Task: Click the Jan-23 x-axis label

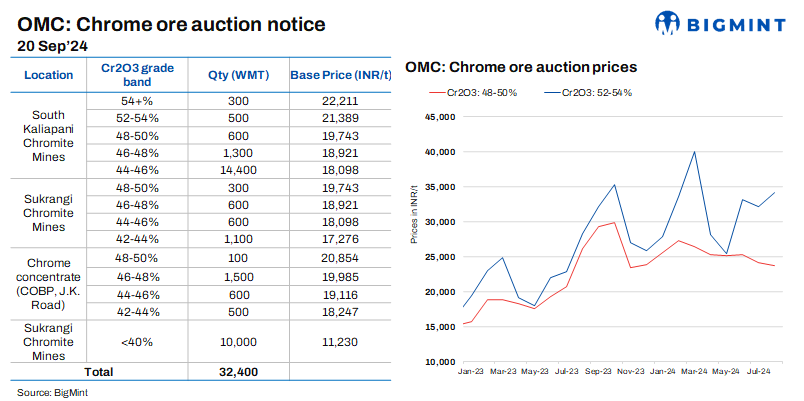Action: pos(471,371)
